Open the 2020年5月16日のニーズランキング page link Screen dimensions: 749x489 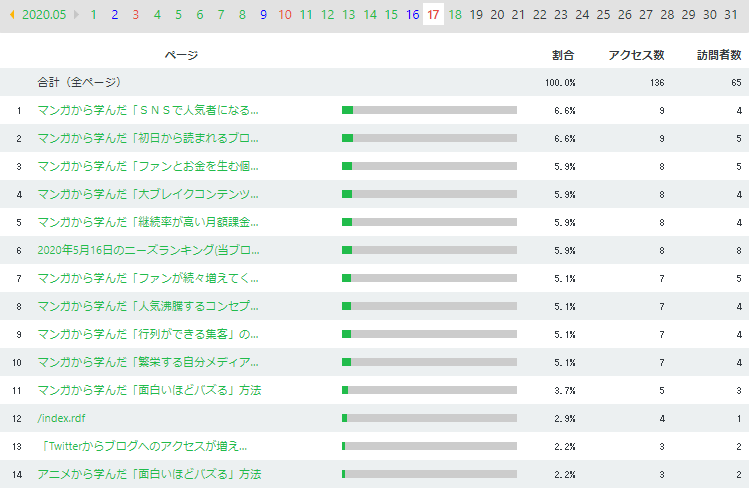[x=148, y=250]
